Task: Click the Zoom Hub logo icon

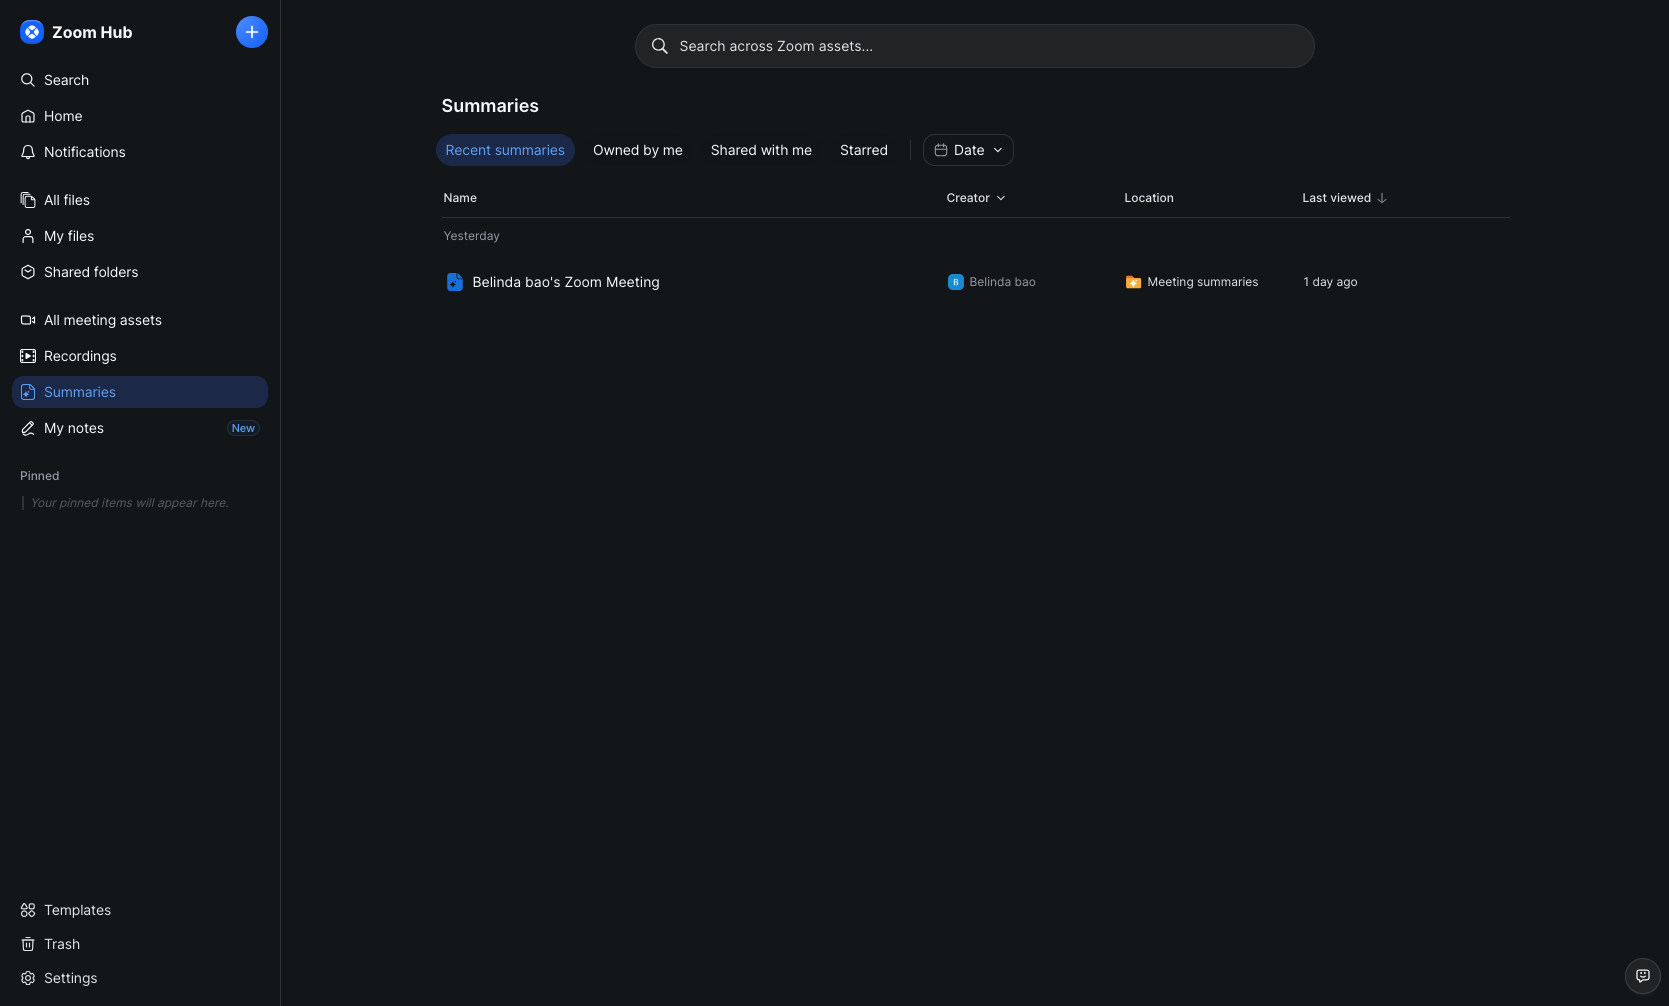Action: [x=32, y=32]
